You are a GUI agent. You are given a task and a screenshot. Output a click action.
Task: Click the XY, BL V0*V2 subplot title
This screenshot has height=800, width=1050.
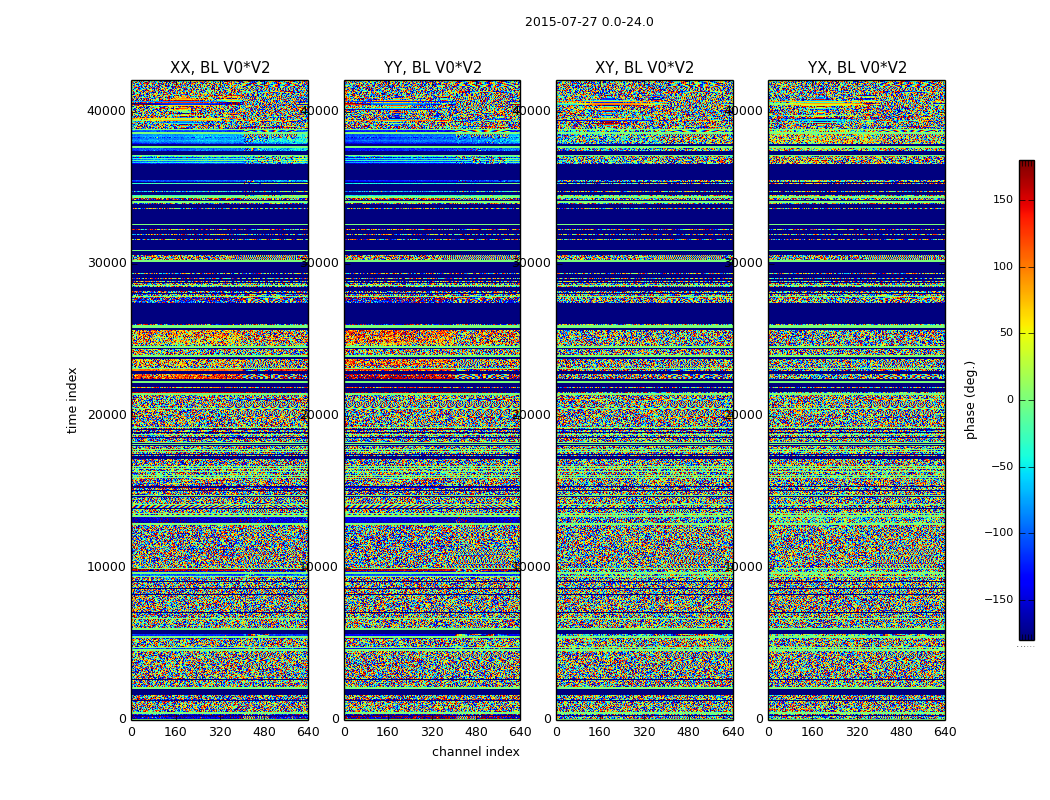[644, 68]
